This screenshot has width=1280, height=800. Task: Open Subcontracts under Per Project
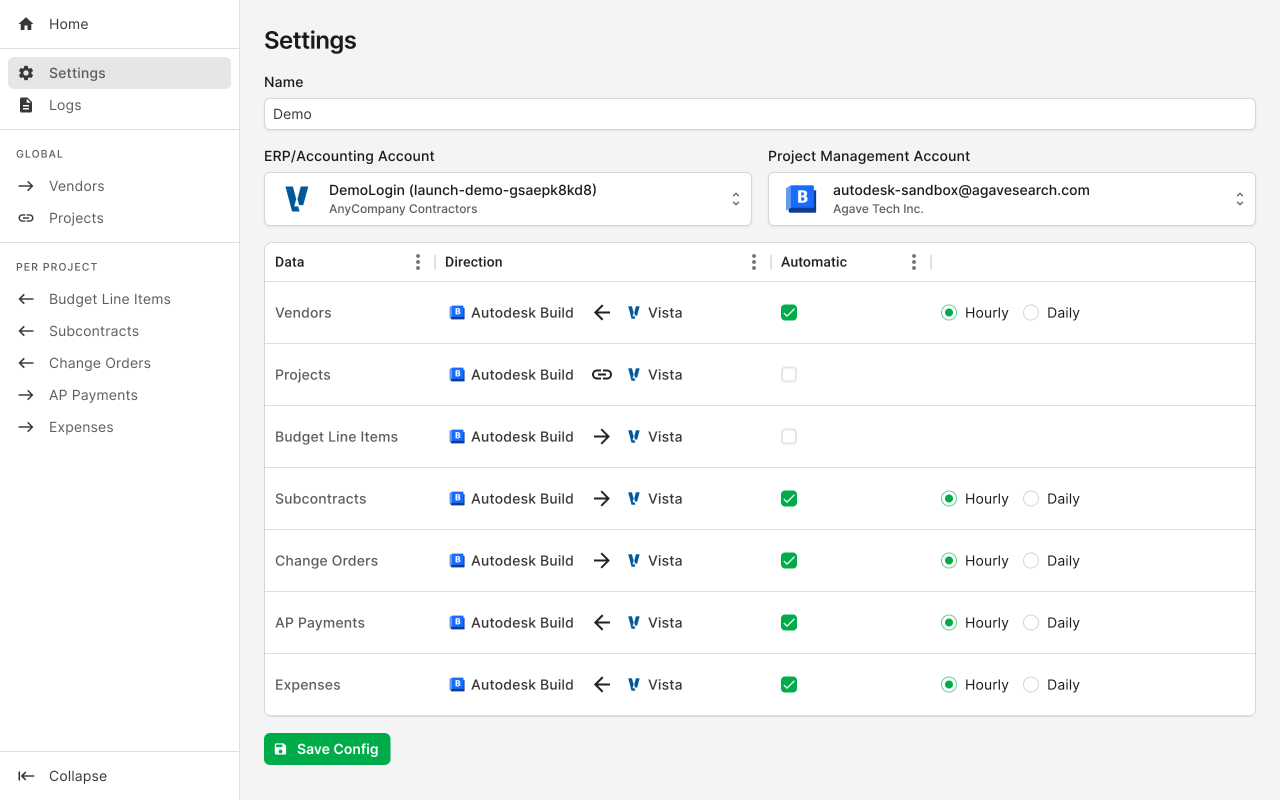point(119,331)
